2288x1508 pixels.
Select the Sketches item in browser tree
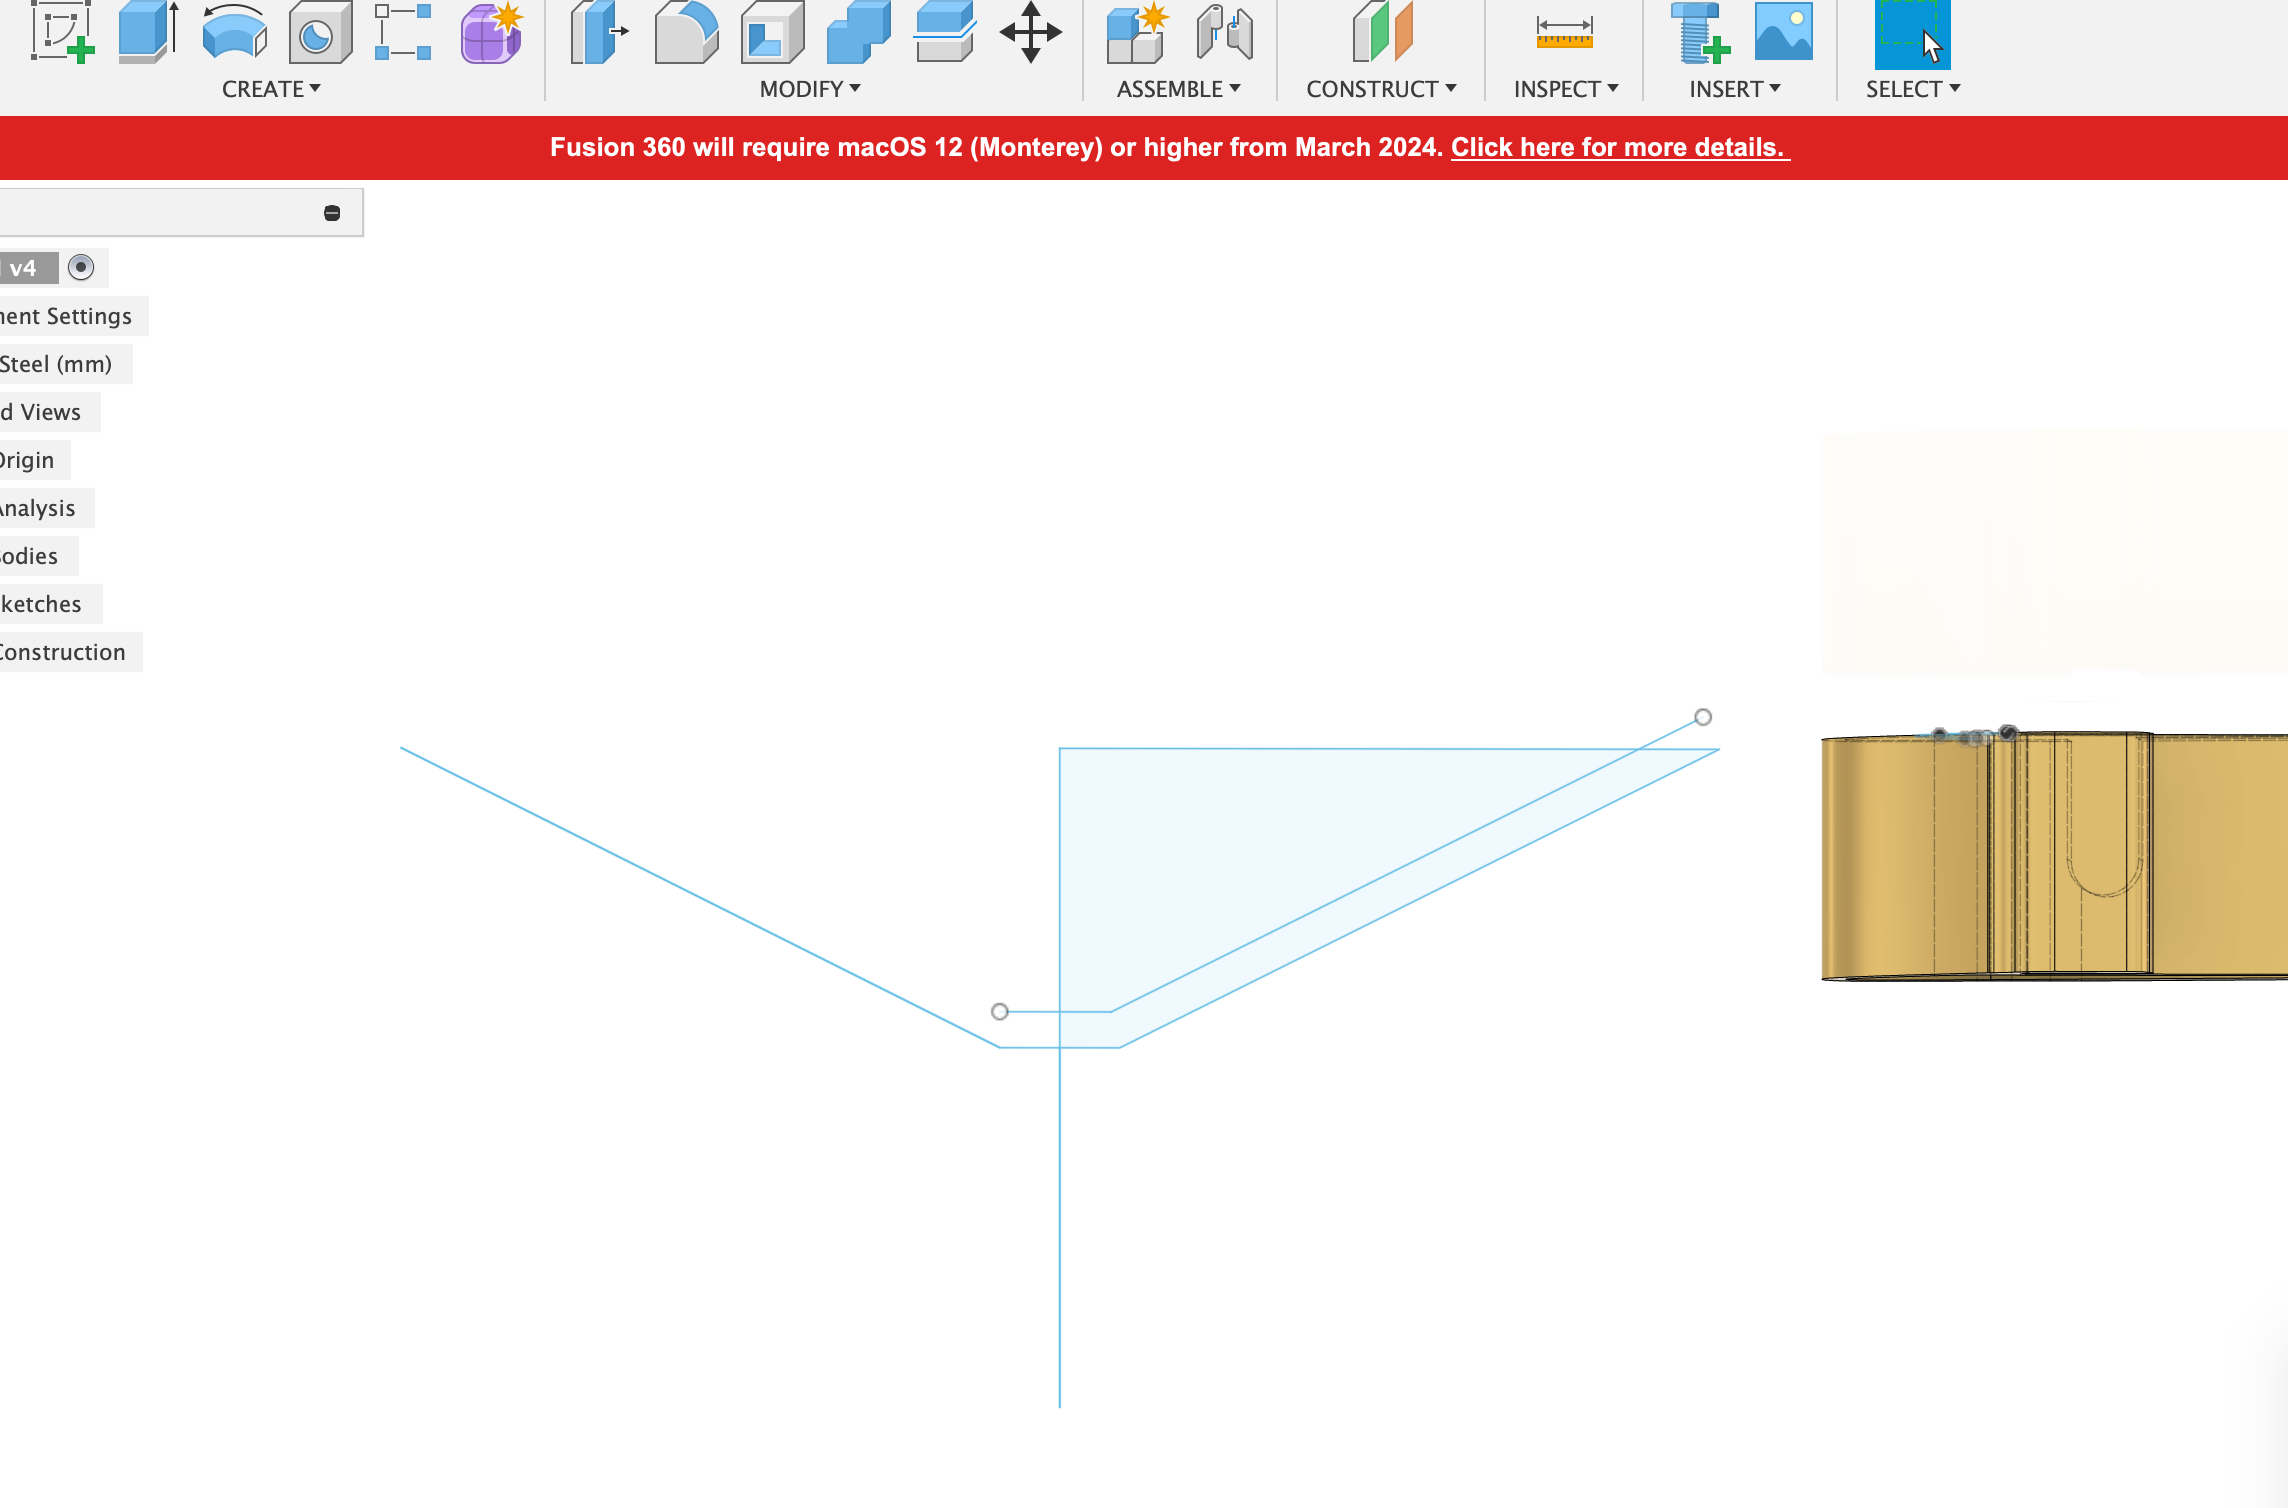pyautogui.click(x=42, y=604)
